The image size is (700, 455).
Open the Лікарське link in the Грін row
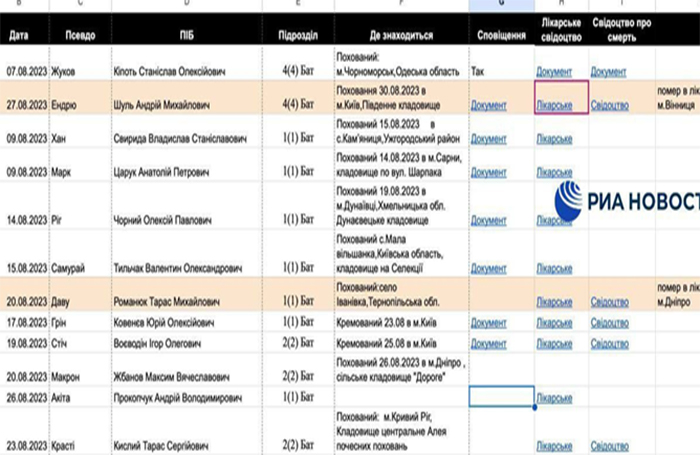[x=554, y=323]
